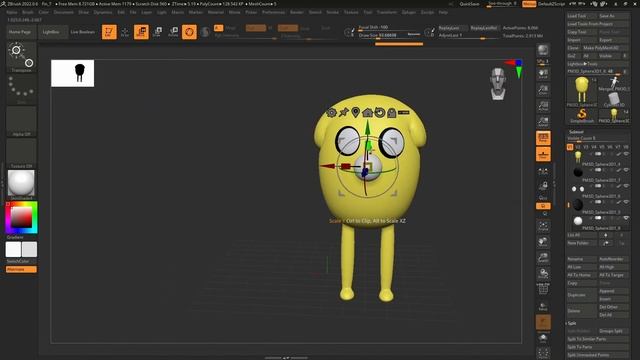Click the head camera view thumbnail

pyautogui.click(x=498, y=84)
